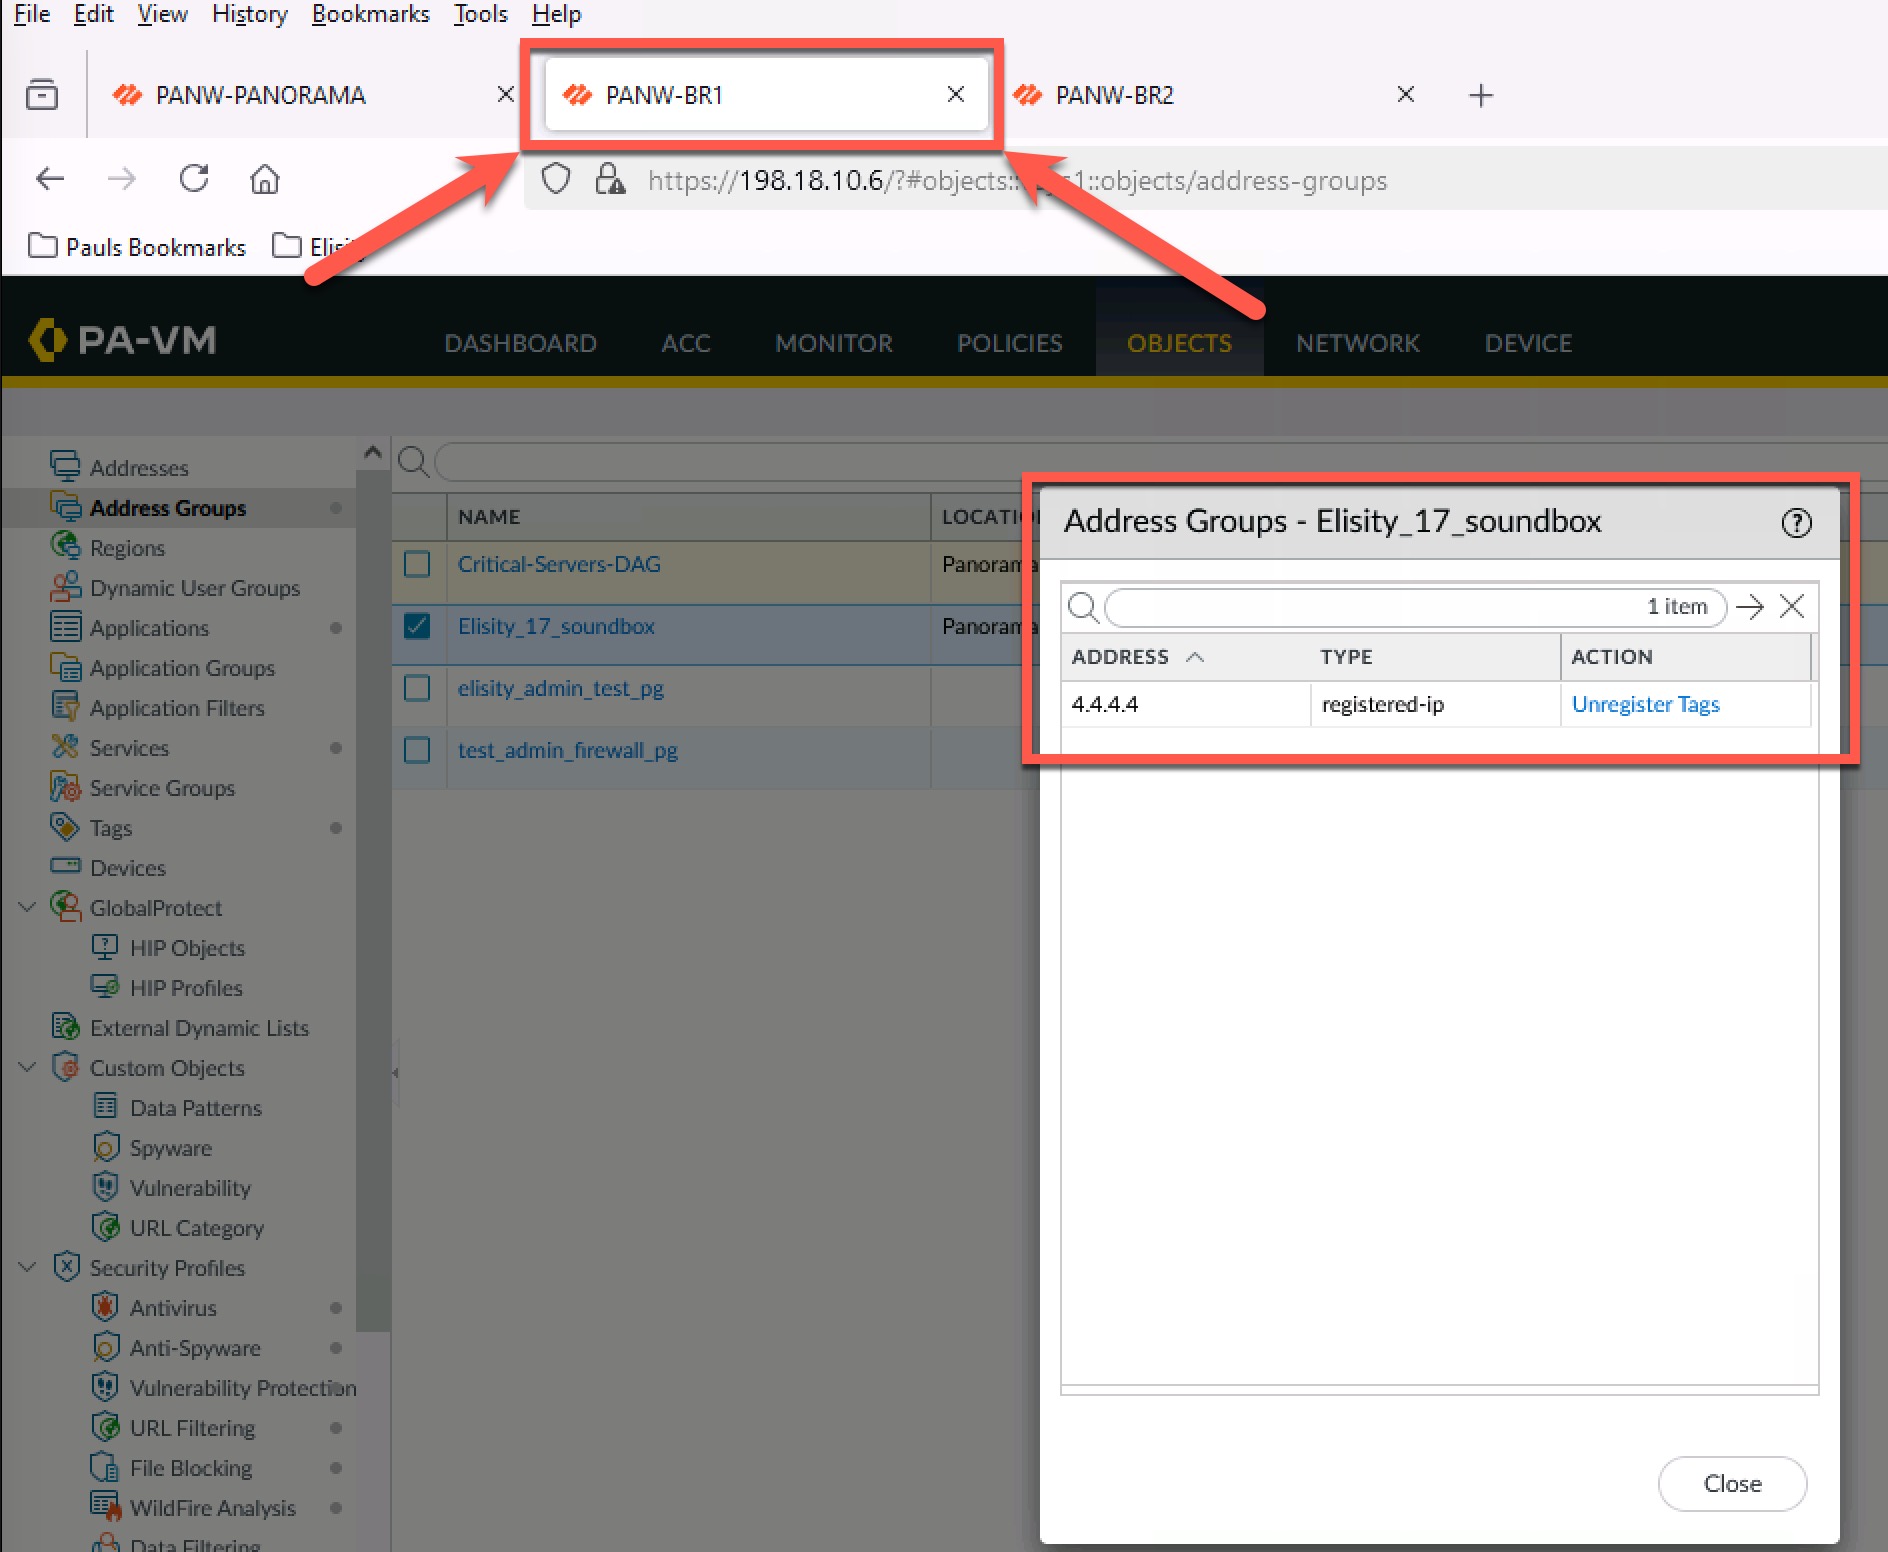Open the NETWORK tab
This screenshot has width=1888, height=1552.
point(1358,343)
